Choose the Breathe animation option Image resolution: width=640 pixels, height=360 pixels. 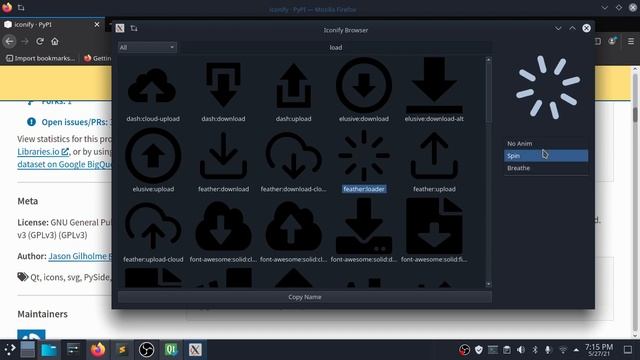(546, 168)
